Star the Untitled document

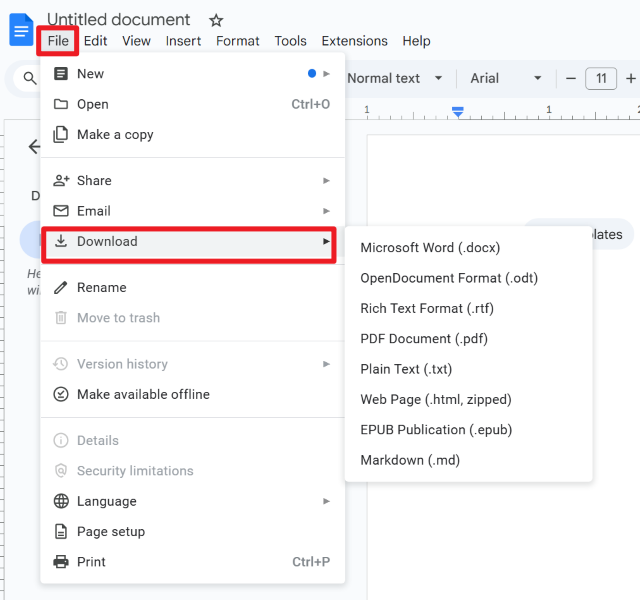216,20
